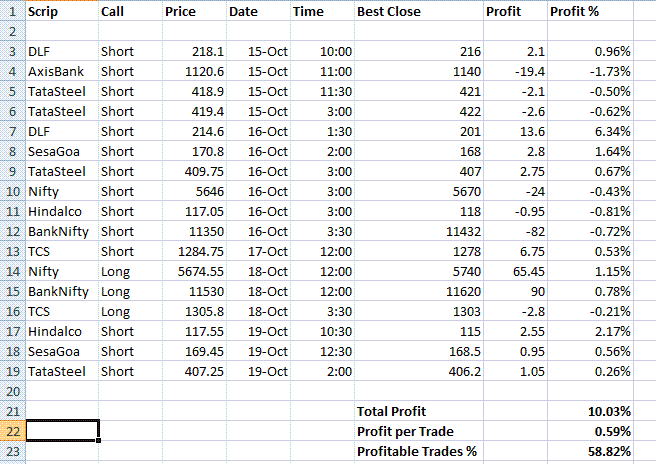The image size is (656, 464).
Task: Select the SesaGoa cell in row 18
Action: click(x=62, y=351)
